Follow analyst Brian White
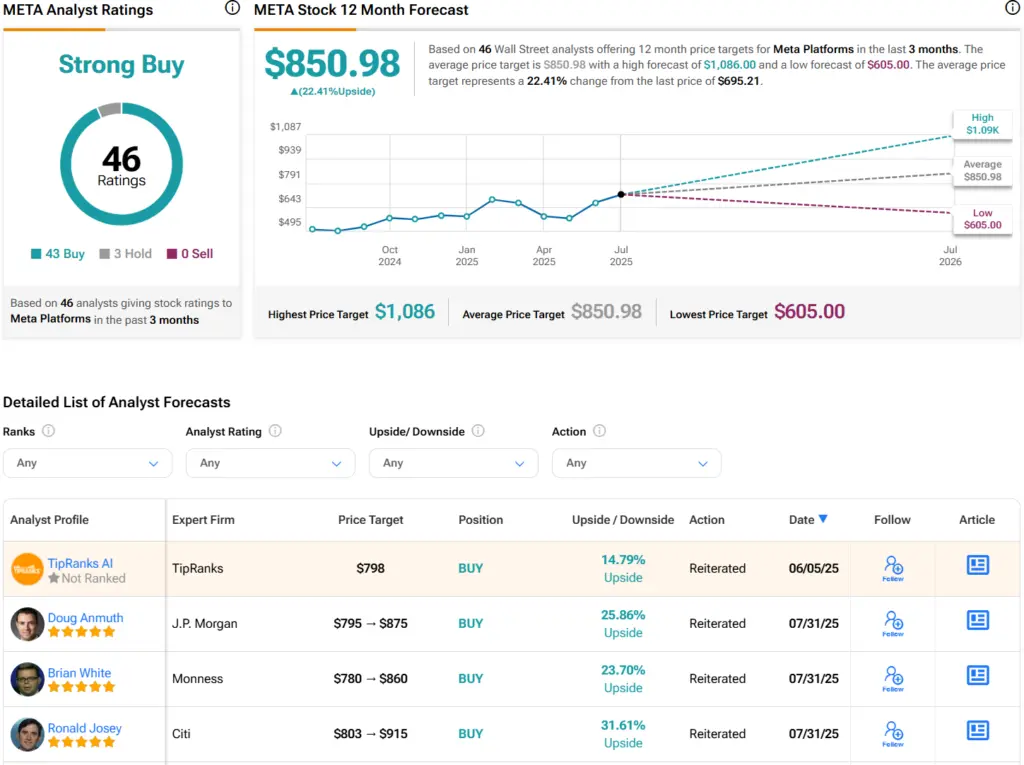The height and width of the screenshot is (765, 1024). pos(893,678)
